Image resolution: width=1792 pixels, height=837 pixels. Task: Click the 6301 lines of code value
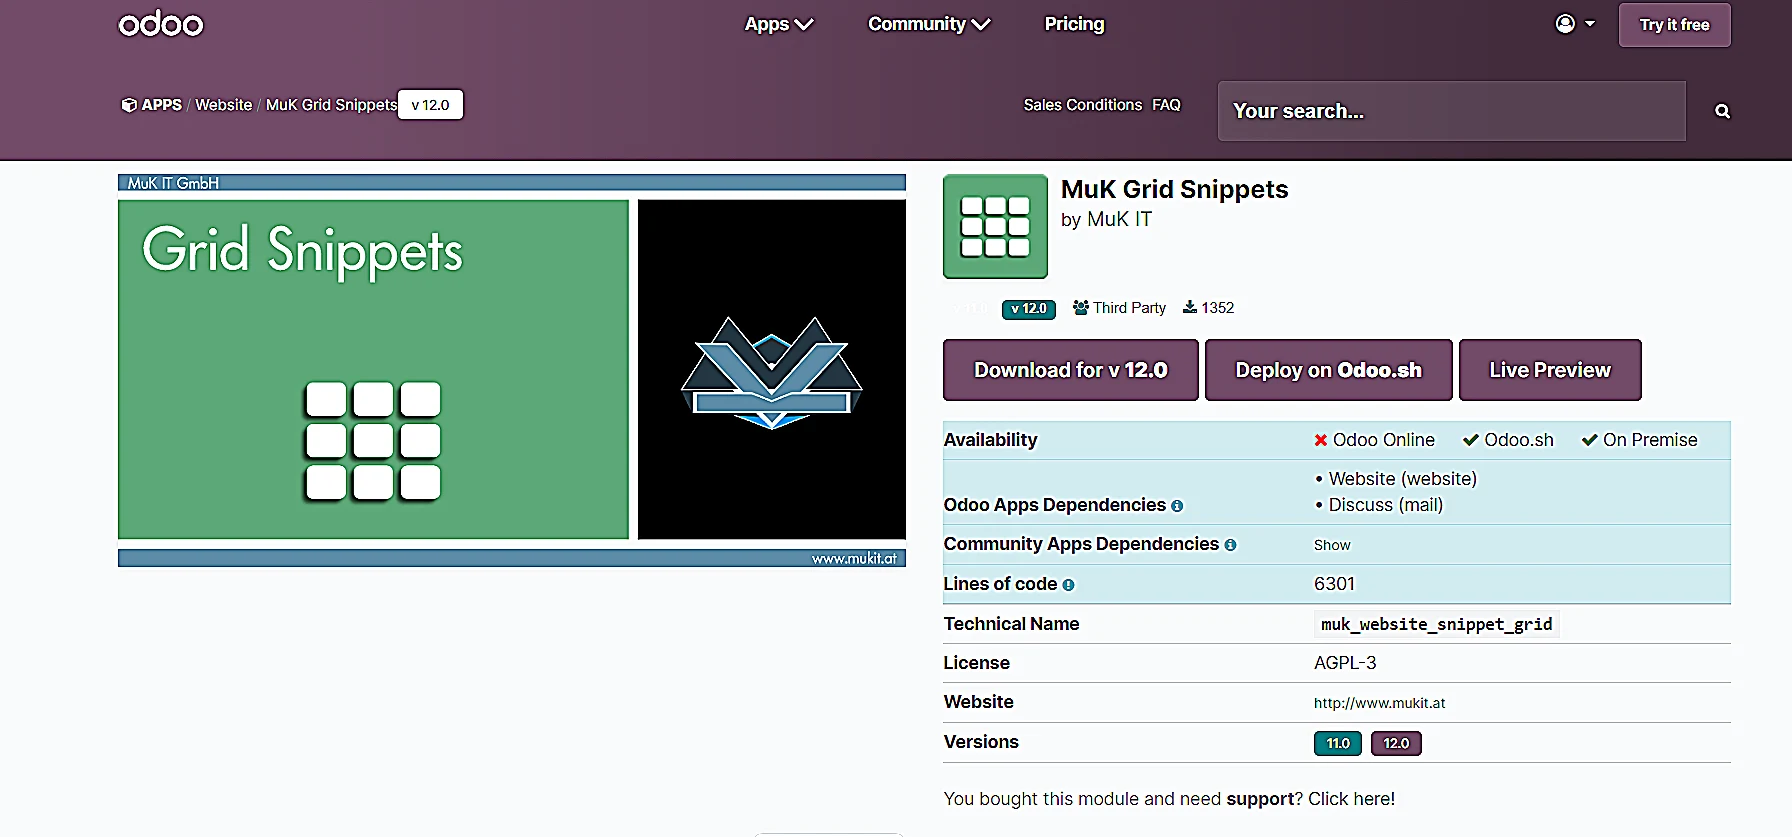pyautogui.click(x=1334, y=584)
